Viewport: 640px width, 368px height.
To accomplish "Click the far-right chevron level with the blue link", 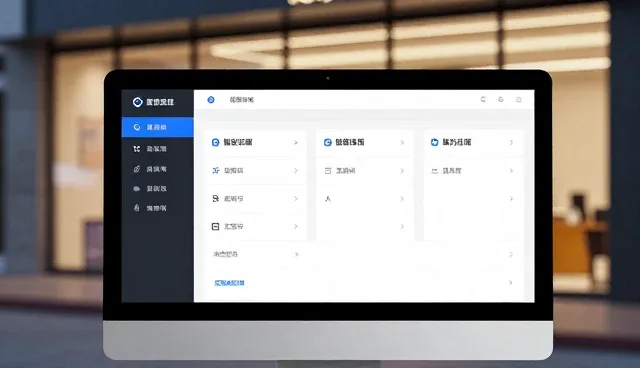I will 511,282.
